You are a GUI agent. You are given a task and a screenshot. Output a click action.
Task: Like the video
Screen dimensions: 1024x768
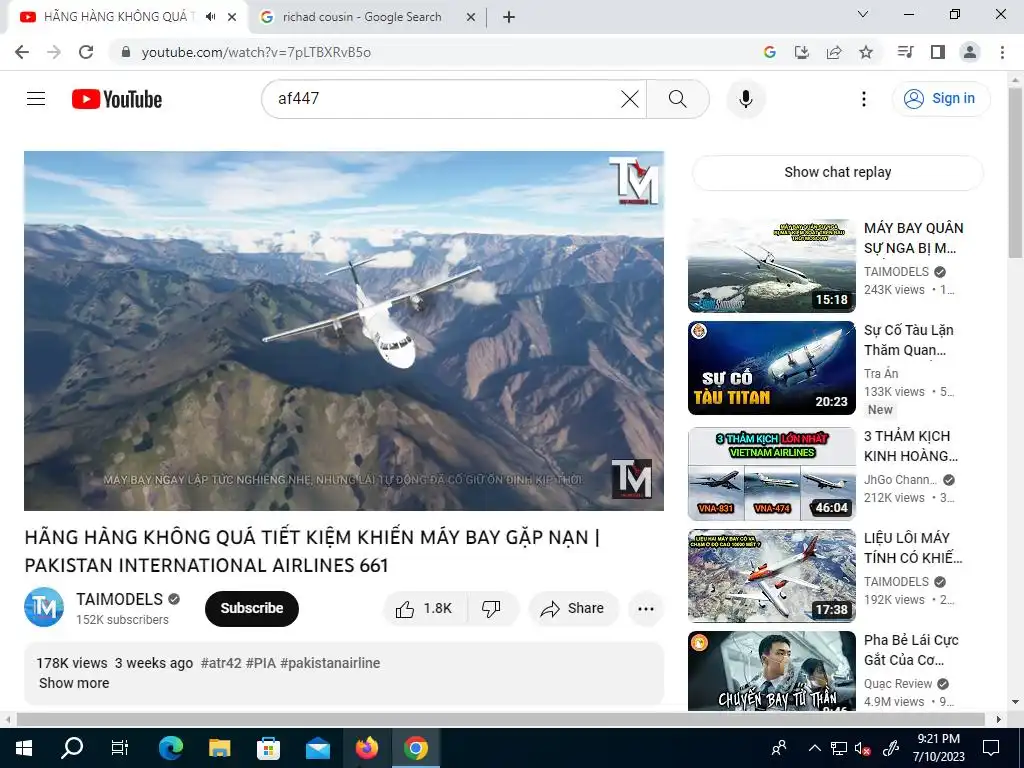coord(426,609)
